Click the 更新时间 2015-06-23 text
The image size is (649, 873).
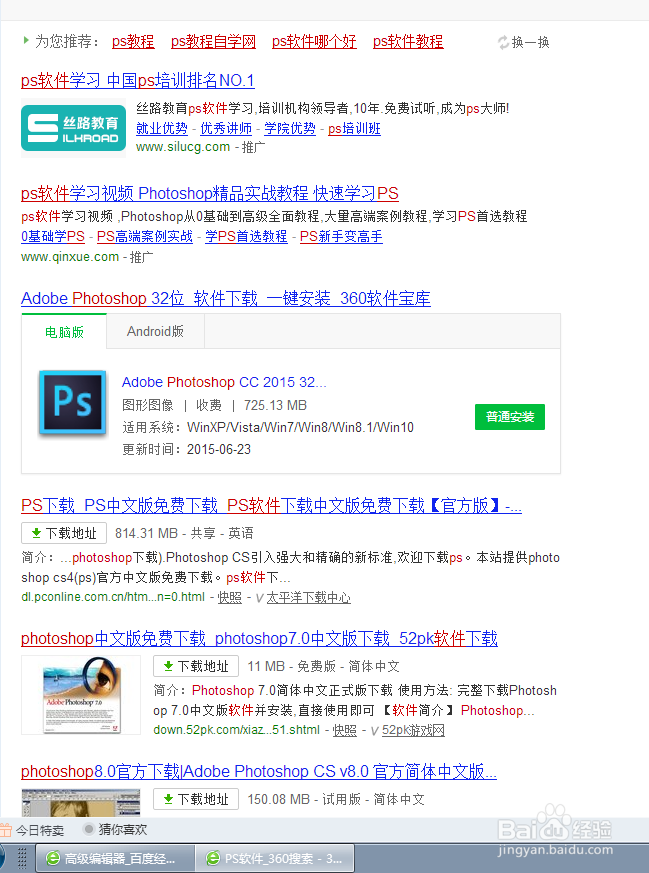click(x=186, y=449)
